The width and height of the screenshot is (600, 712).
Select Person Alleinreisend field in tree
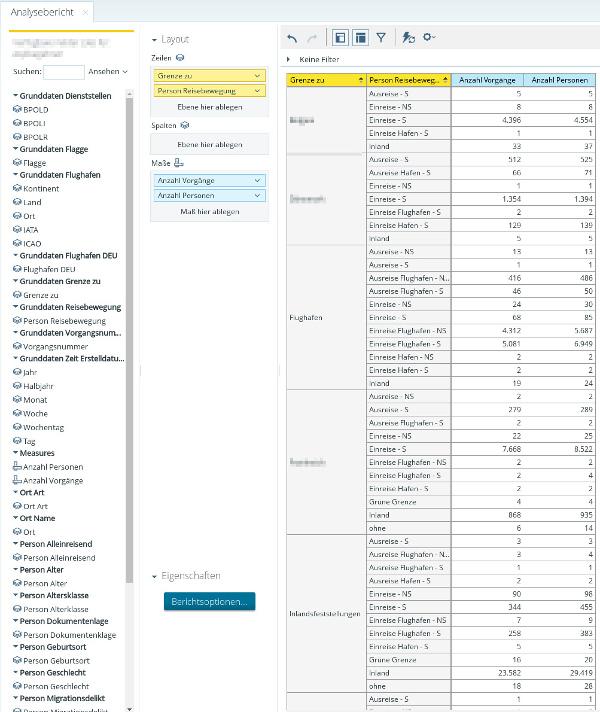point(59,558)
